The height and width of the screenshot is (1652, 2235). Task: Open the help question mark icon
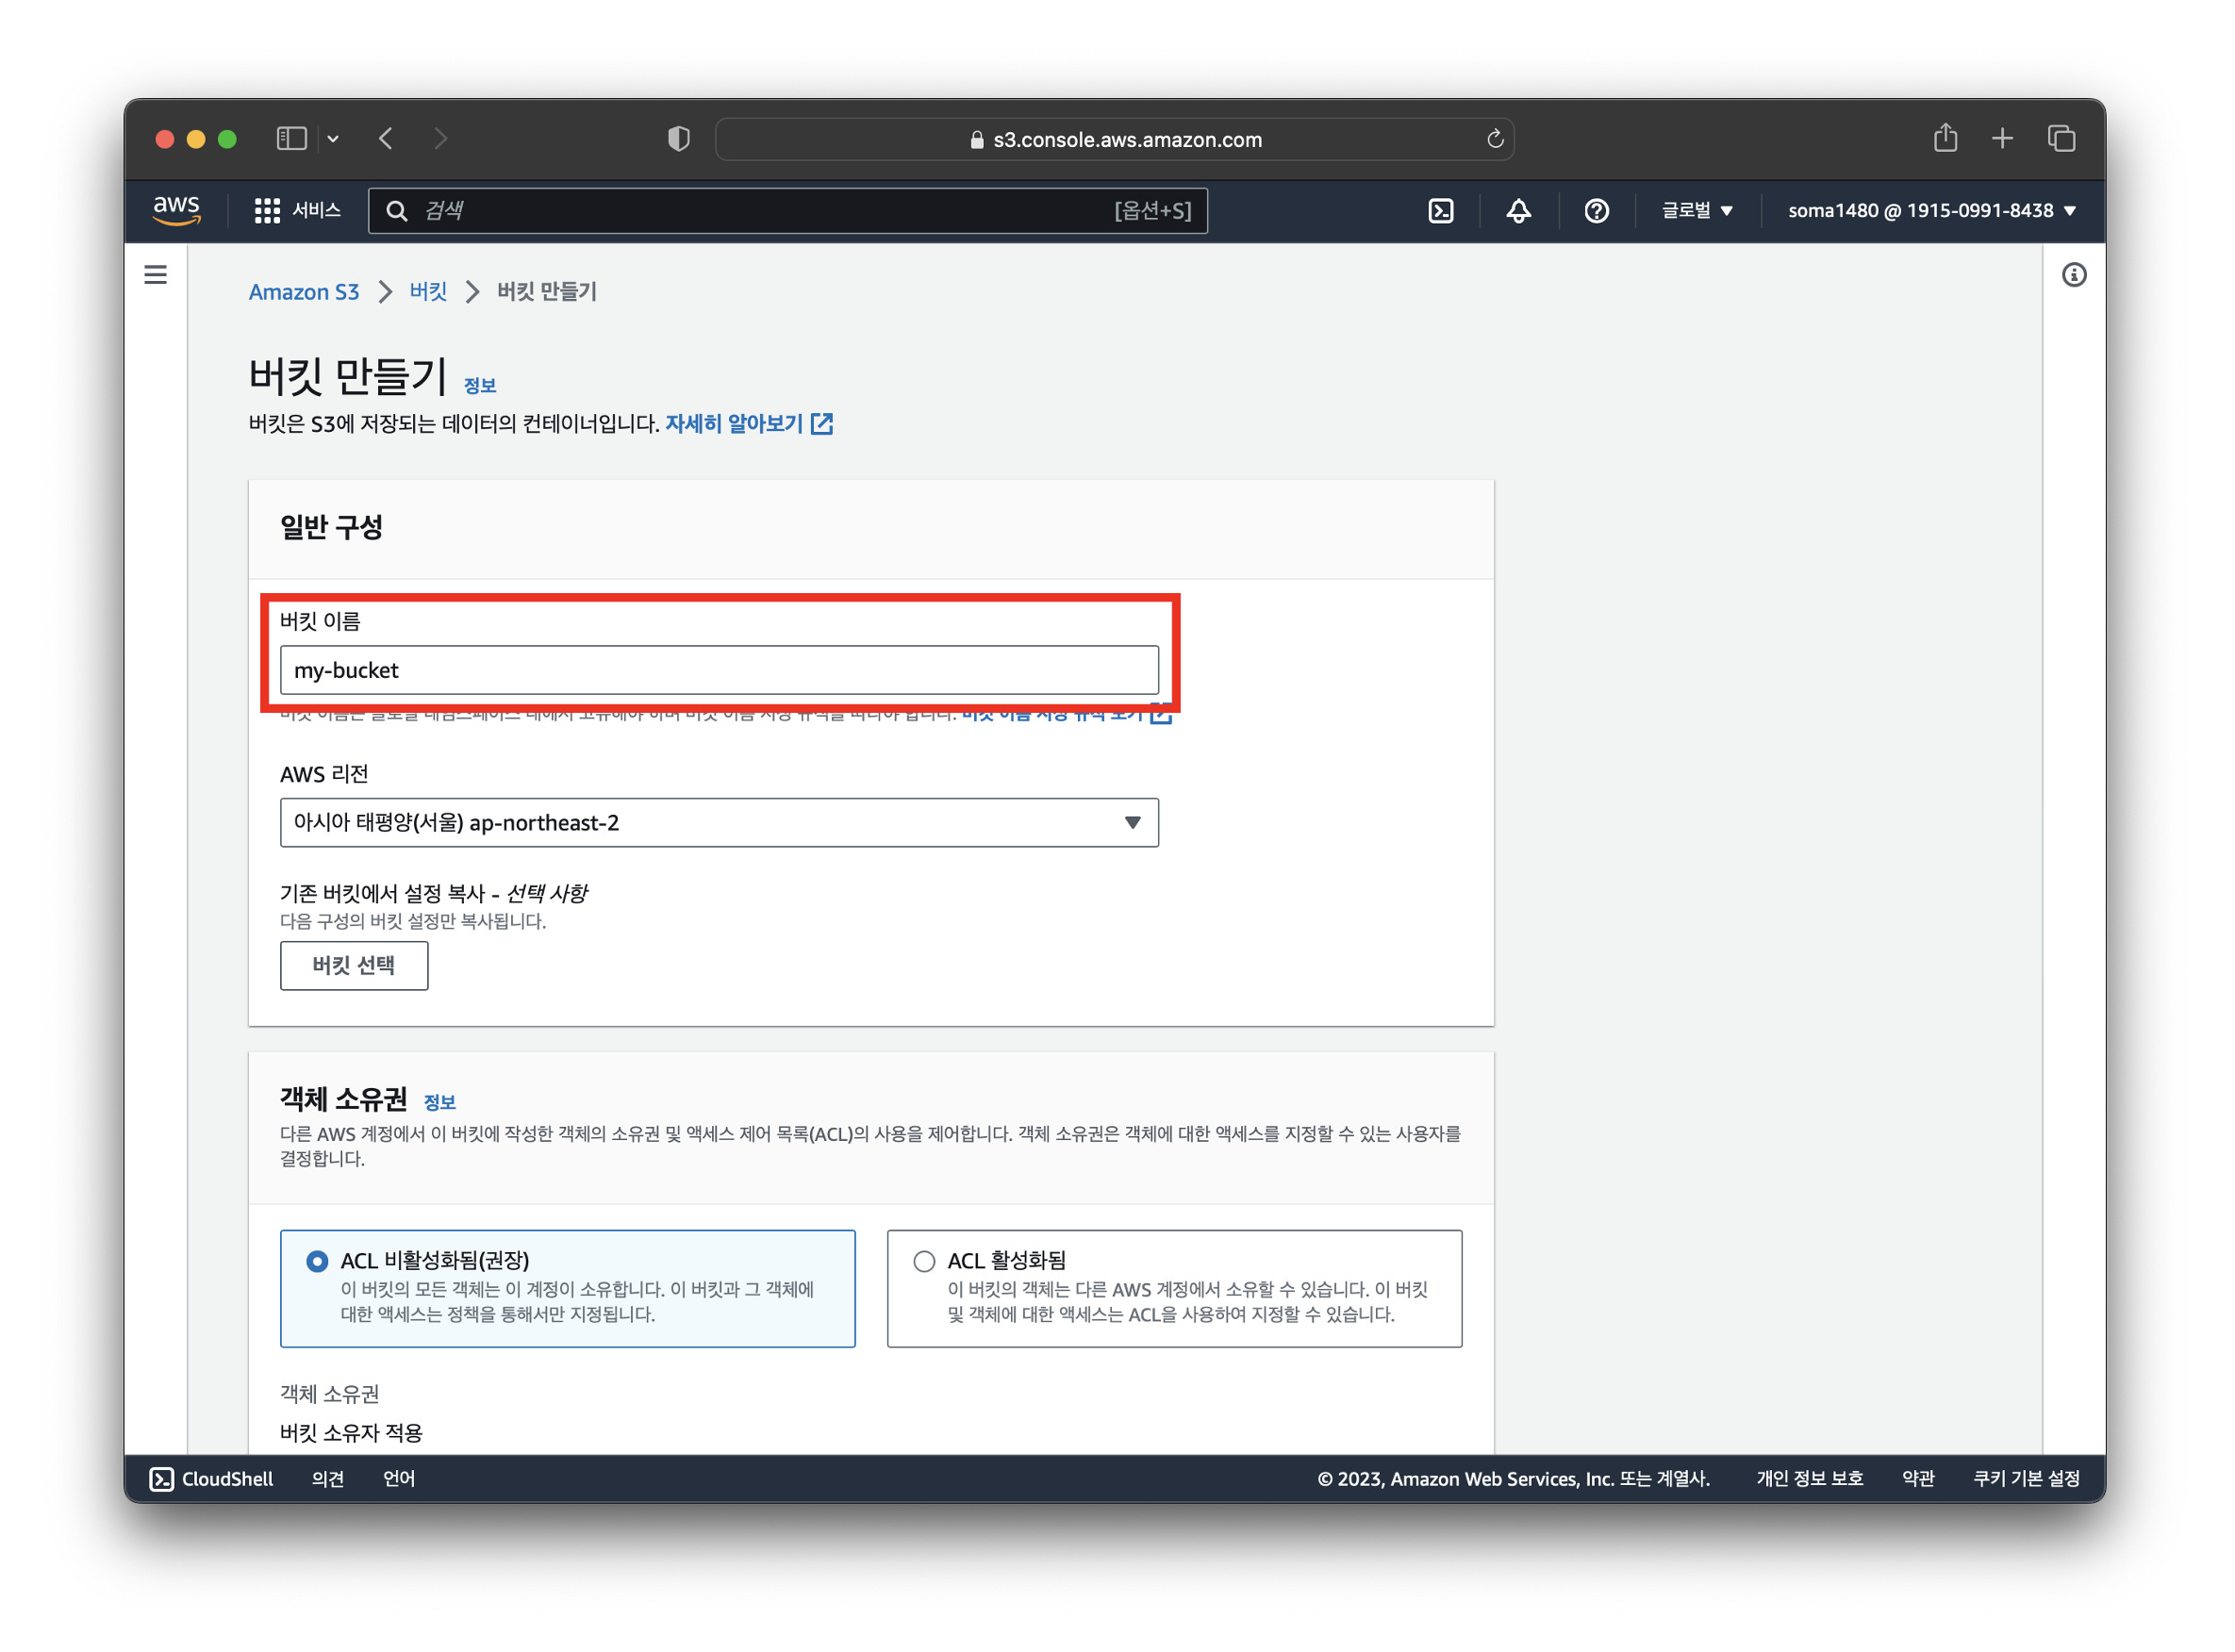click(x=1596, y=211)
